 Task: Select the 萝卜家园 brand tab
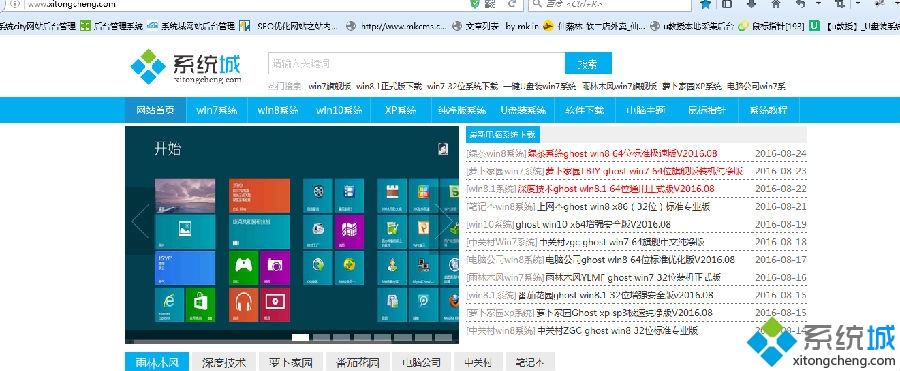[291, 362]
